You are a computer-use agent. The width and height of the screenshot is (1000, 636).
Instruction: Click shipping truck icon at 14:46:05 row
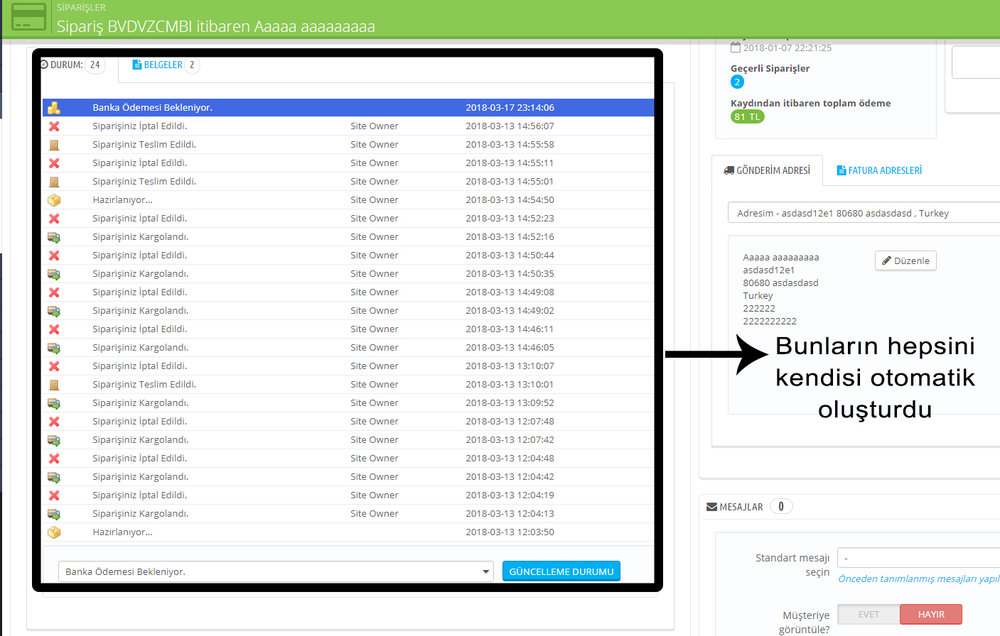pos(54,348)
